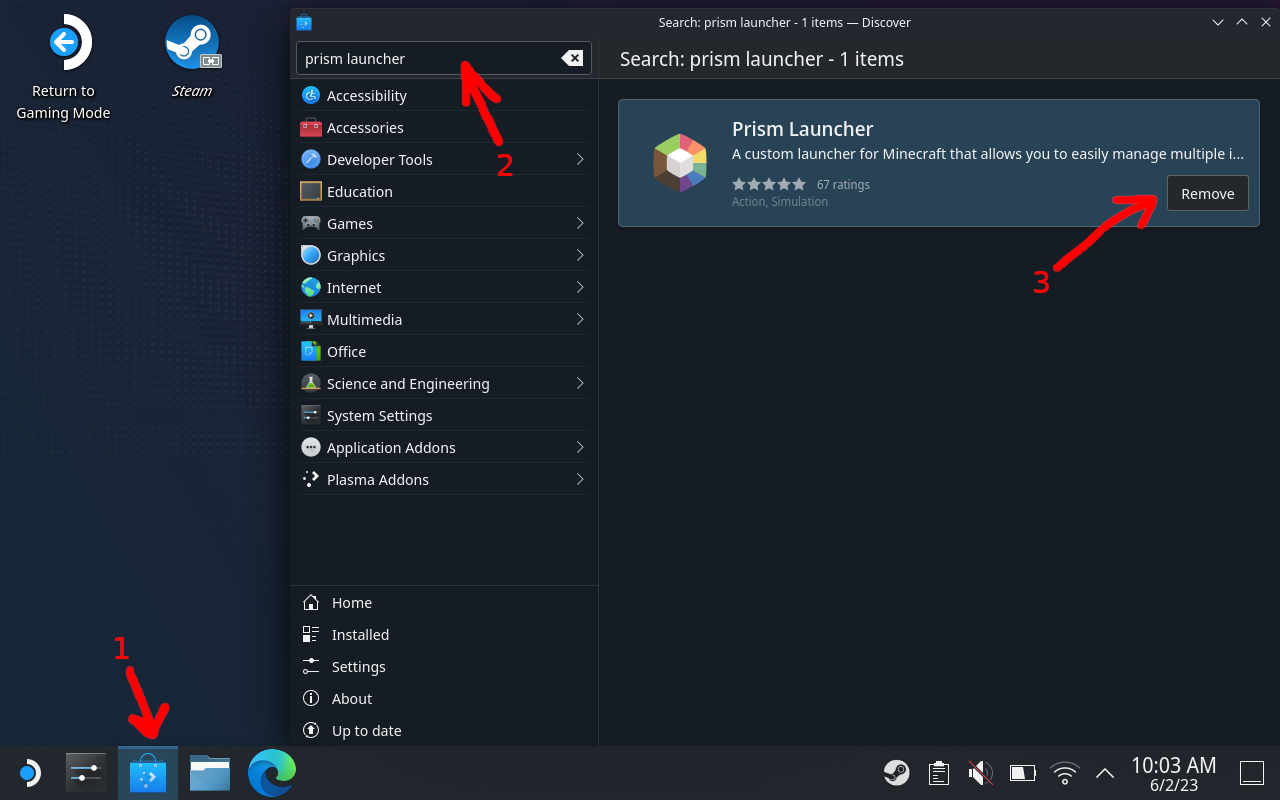Launch Microsoft Edge from the taskbar

272,773
